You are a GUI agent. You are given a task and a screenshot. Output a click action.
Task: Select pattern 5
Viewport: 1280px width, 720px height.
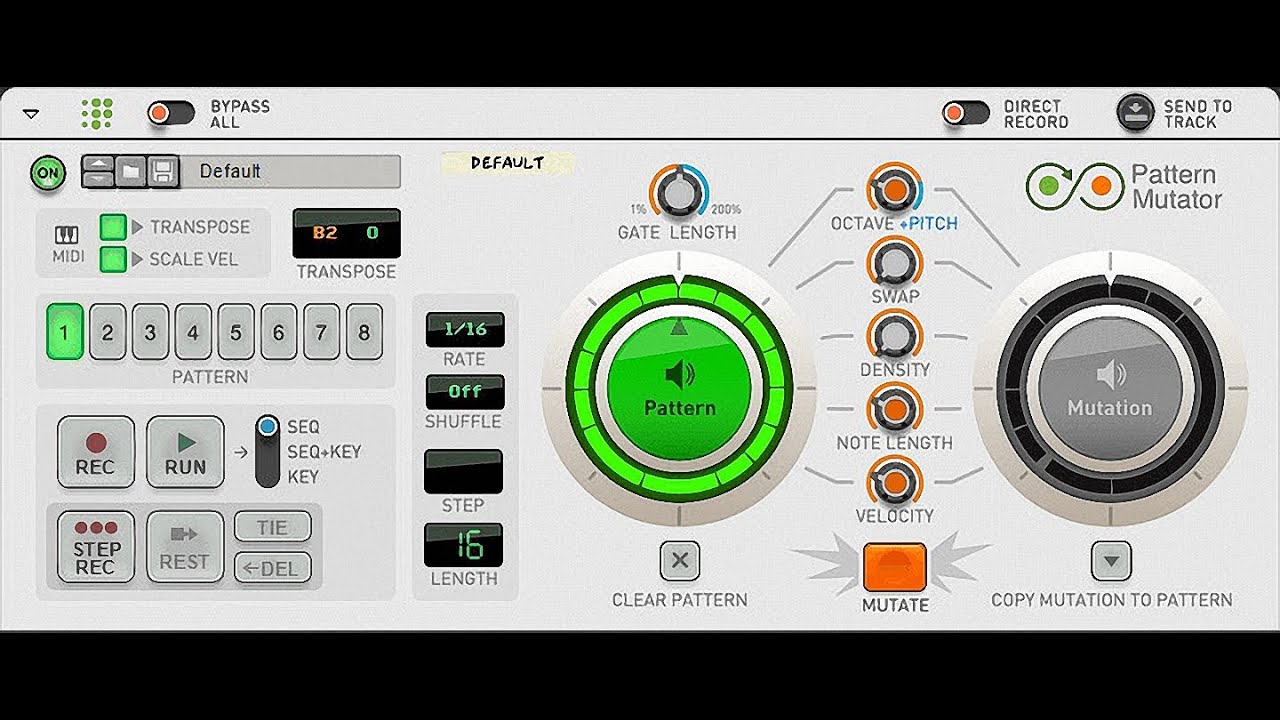(236, 332)
